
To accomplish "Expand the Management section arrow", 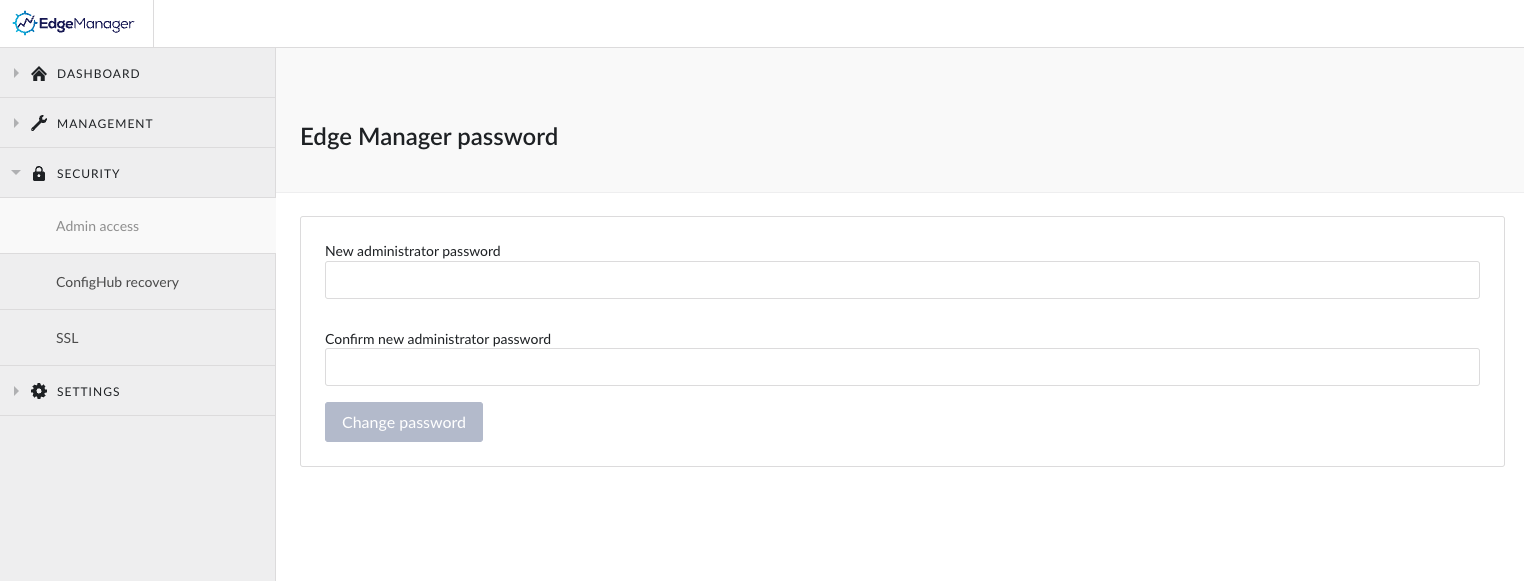I will [x=16, y=124].
